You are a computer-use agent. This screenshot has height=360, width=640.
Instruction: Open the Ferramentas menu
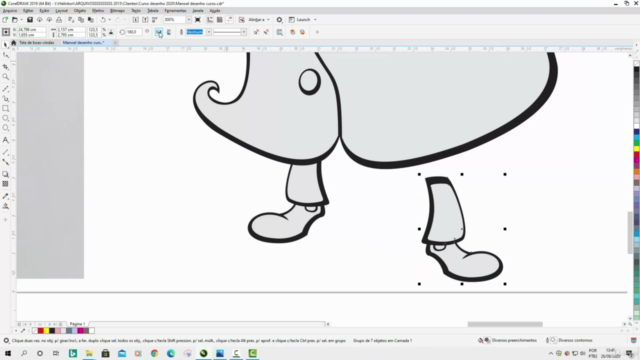[x=175, y=11]
